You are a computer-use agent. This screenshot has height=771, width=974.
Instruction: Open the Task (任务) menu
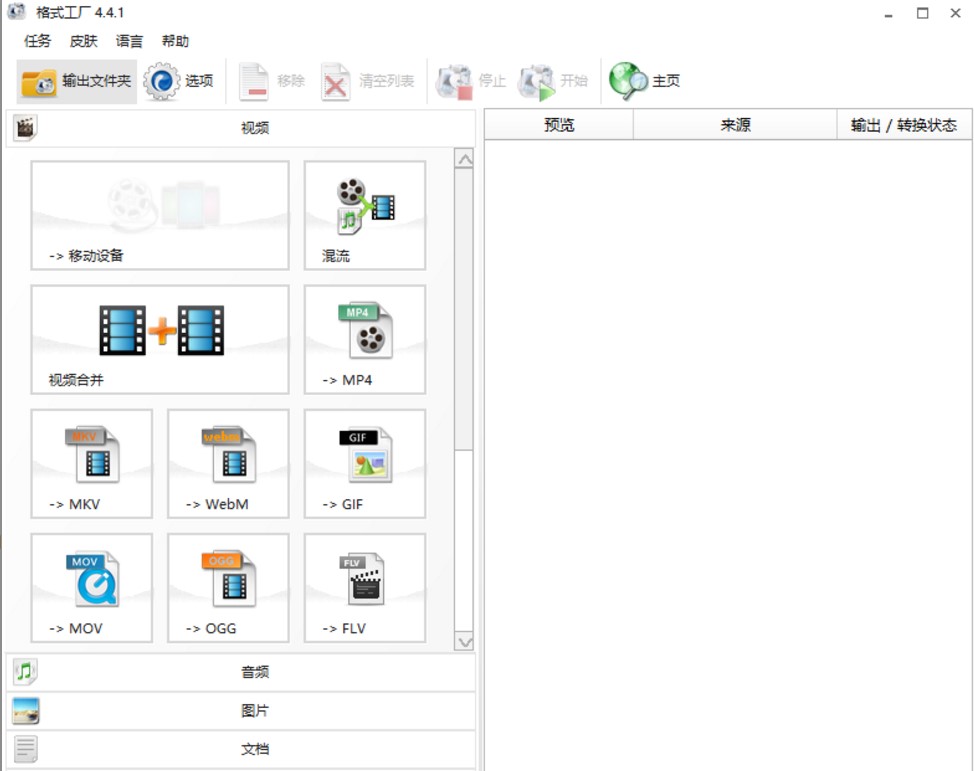[38, 41]
